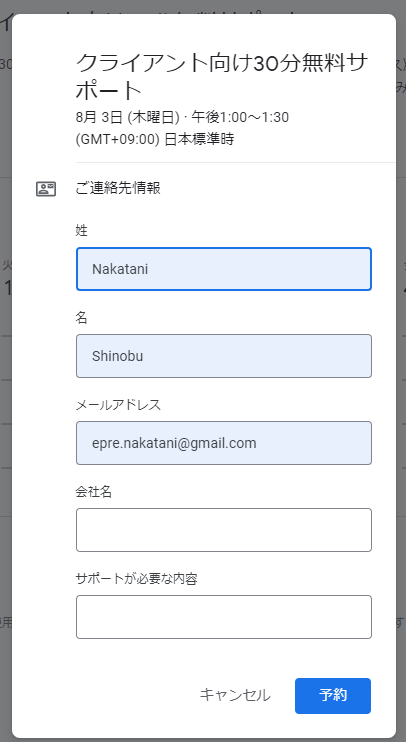The image size is (406, 742).
Task: Click the time range 午後1:00～1:30
Action: point(240,117)
